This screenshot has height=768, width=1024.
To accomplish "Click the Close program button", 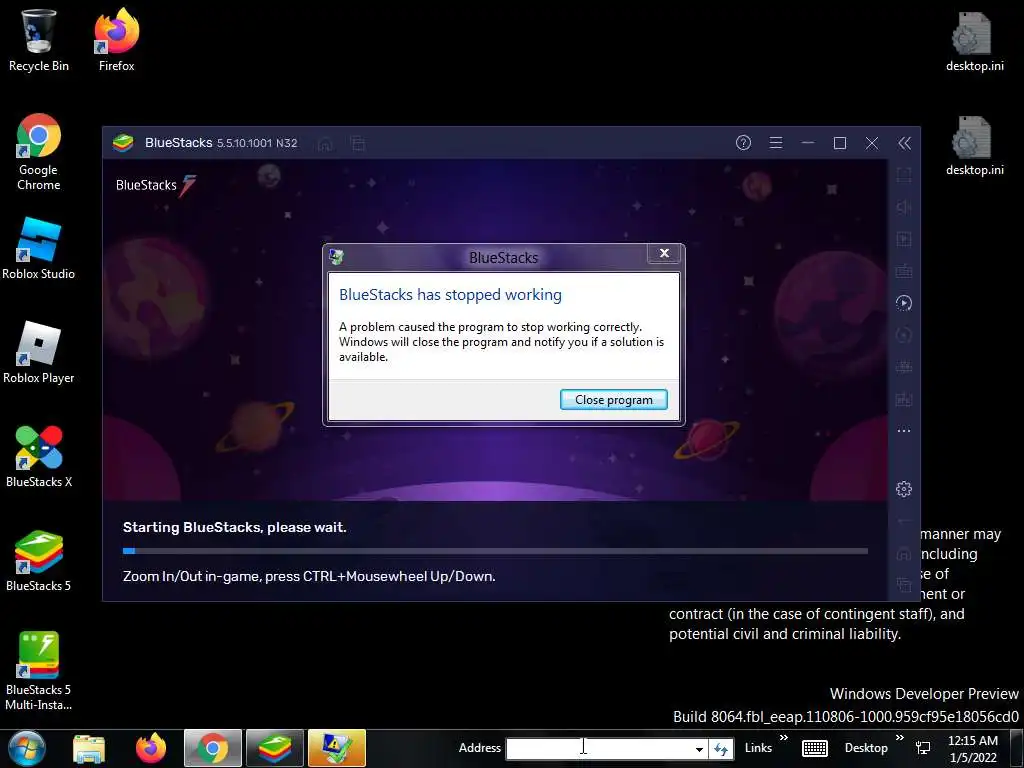I will pyautogui.click(x=614, y=400).
